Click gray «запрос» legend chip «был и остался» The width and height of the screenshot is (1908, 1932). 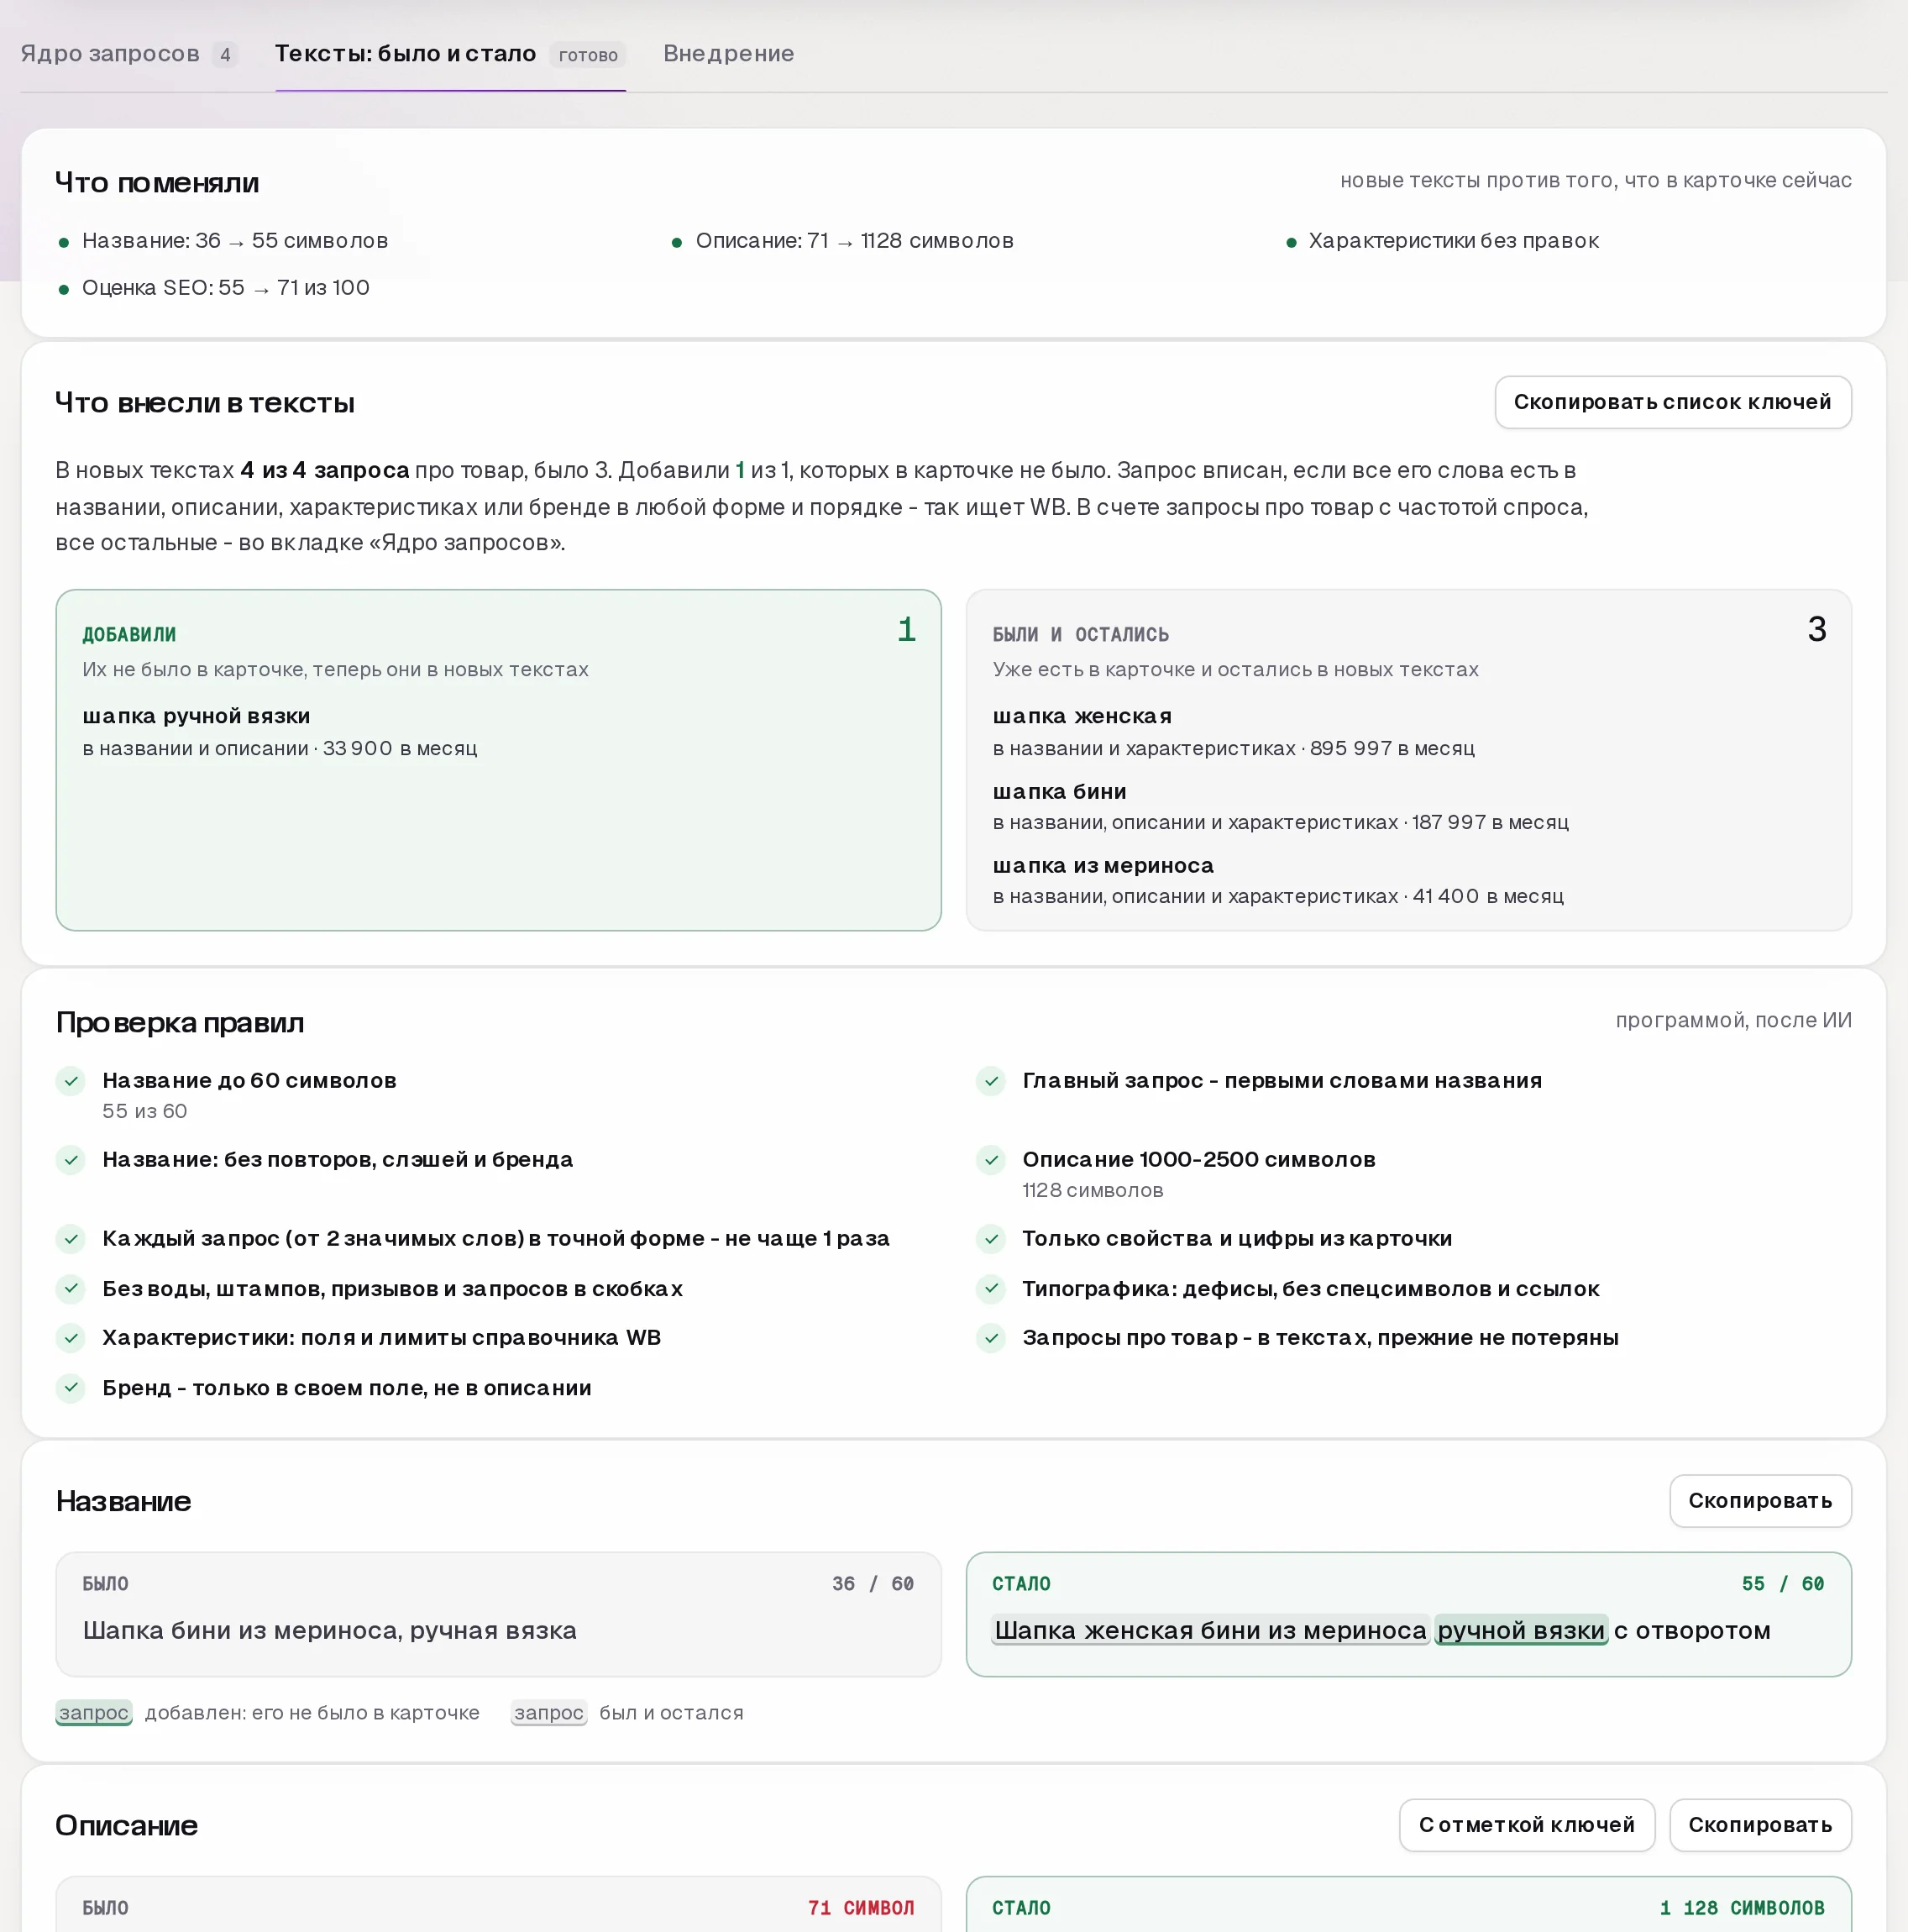(549, 1713)
